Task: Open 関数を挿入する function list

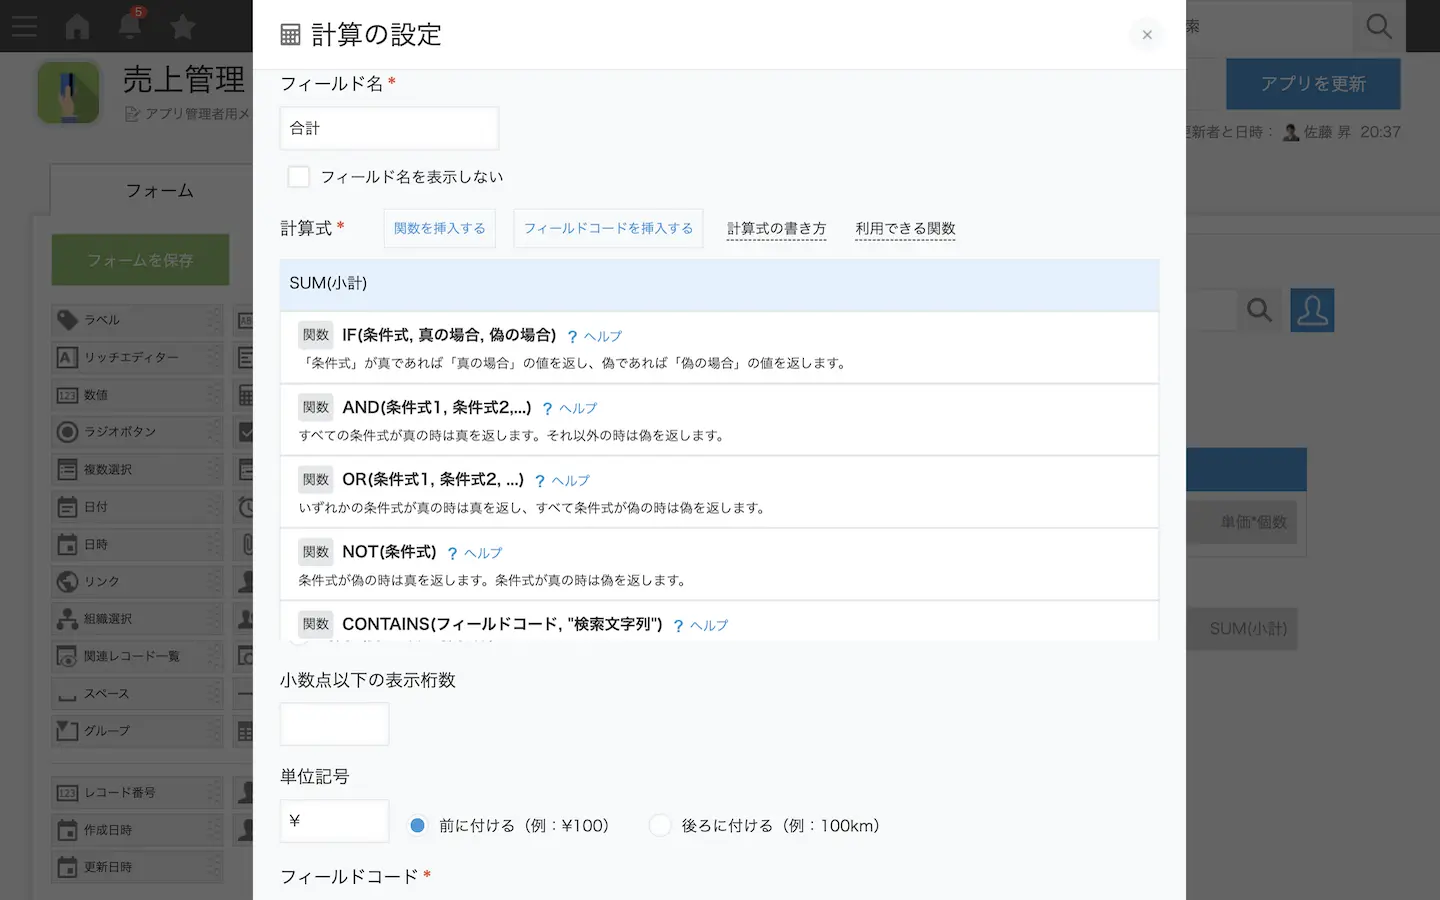Action: (x=439, y=228)
